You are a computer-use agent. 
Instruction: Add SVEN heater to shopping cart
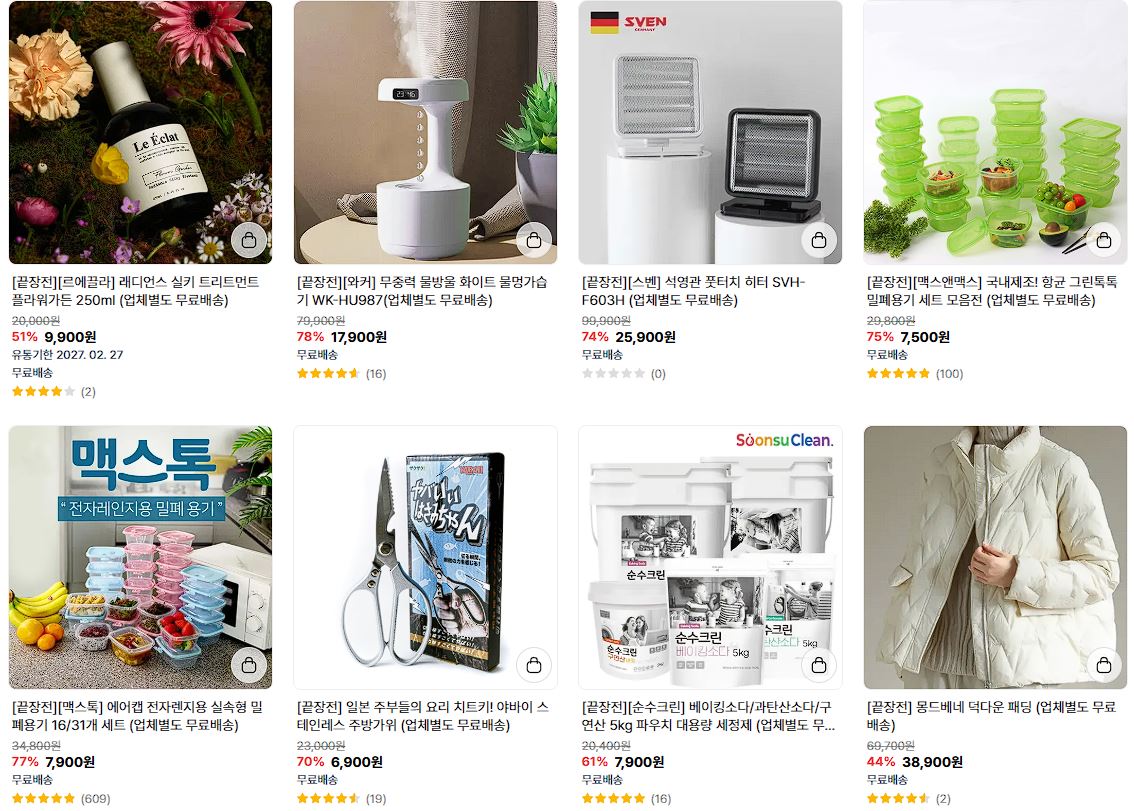819,239
